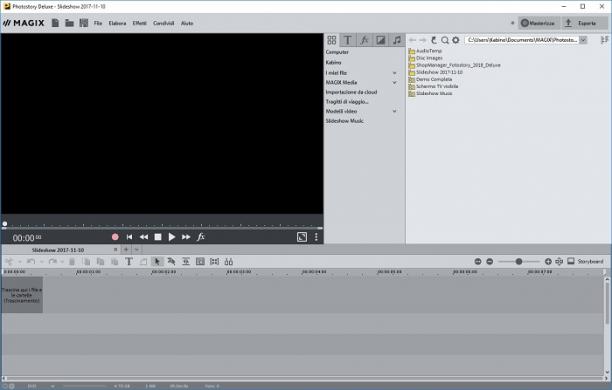The height and width of the screenshot is (390, 612).
Task: Click the Masterizza button
Action: [539, 23]
